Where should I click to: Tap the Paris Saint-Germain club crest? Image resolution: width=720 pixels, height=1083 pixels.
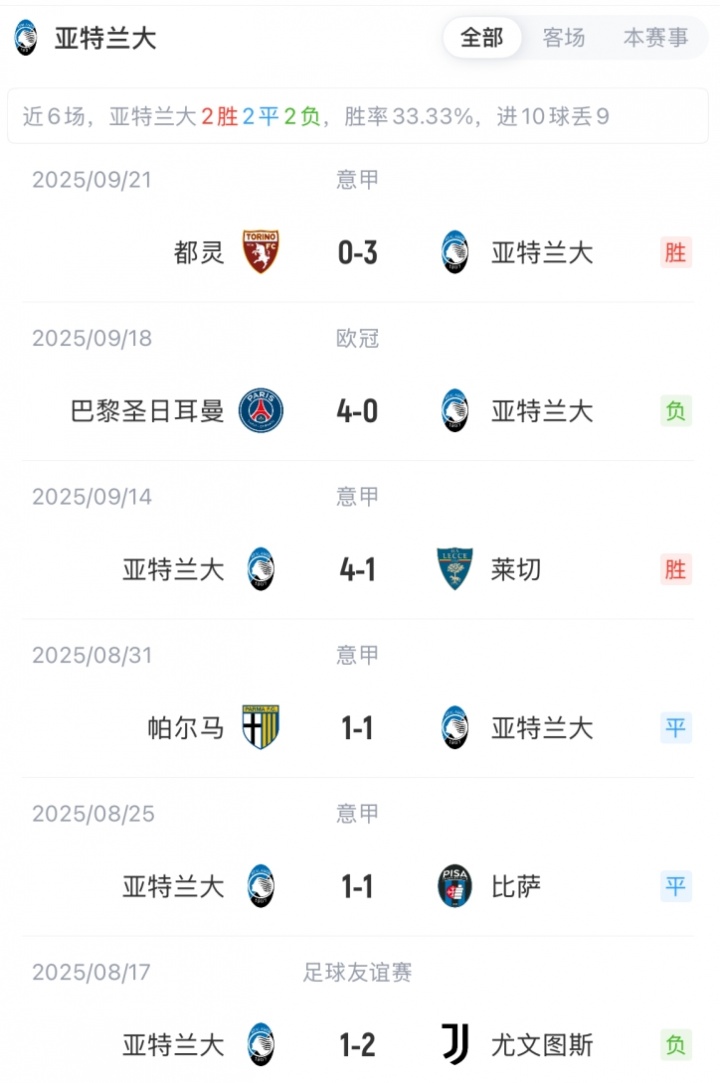(x=261, y=411)
